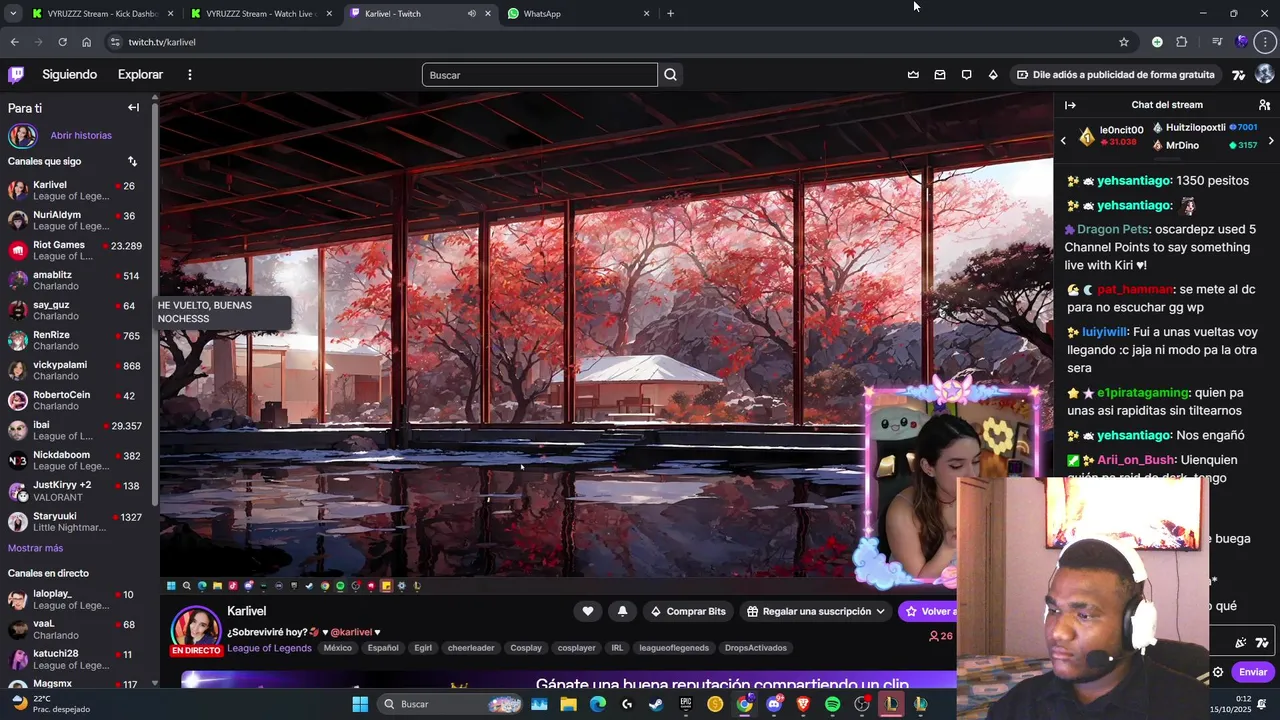Go to Explorar page

pos(140,75)
